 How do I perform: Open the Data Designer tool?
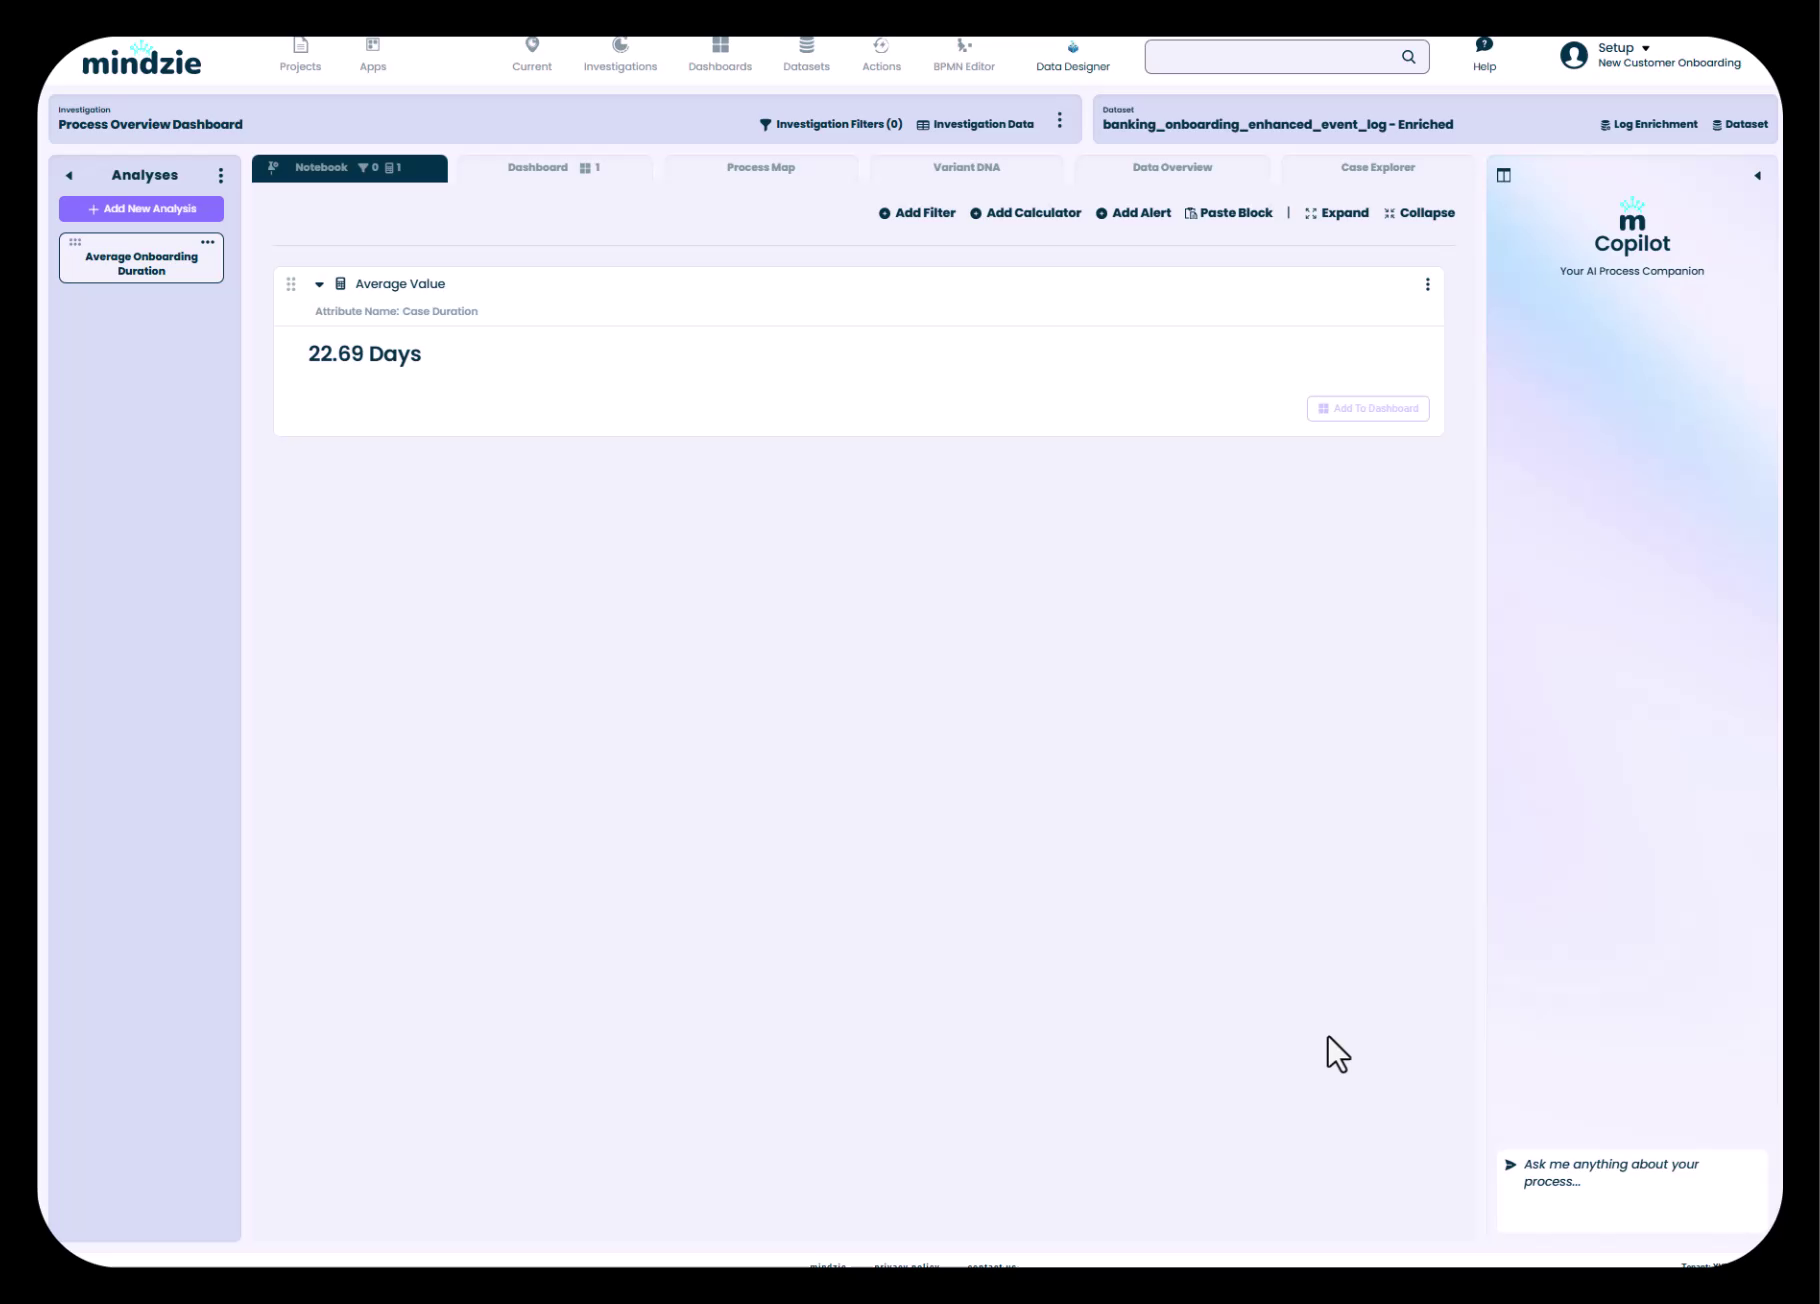(x=1072, y=55)
